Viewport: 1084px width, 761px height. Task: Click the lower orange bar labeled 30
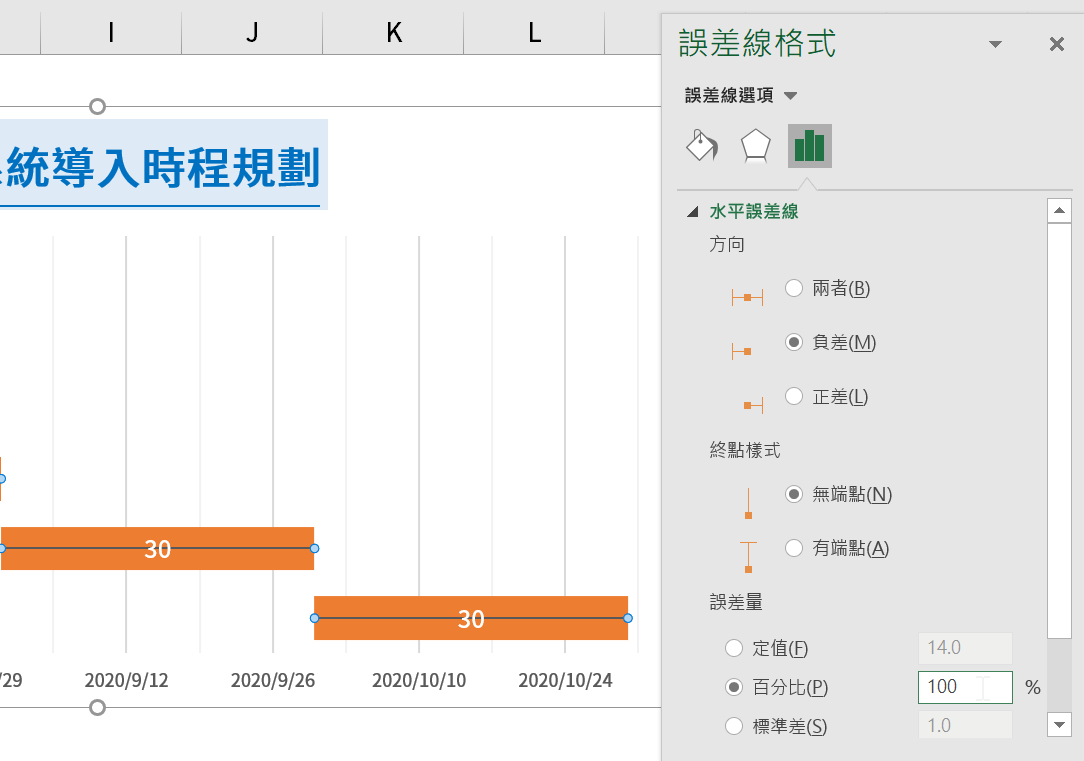tap(471, 618)
